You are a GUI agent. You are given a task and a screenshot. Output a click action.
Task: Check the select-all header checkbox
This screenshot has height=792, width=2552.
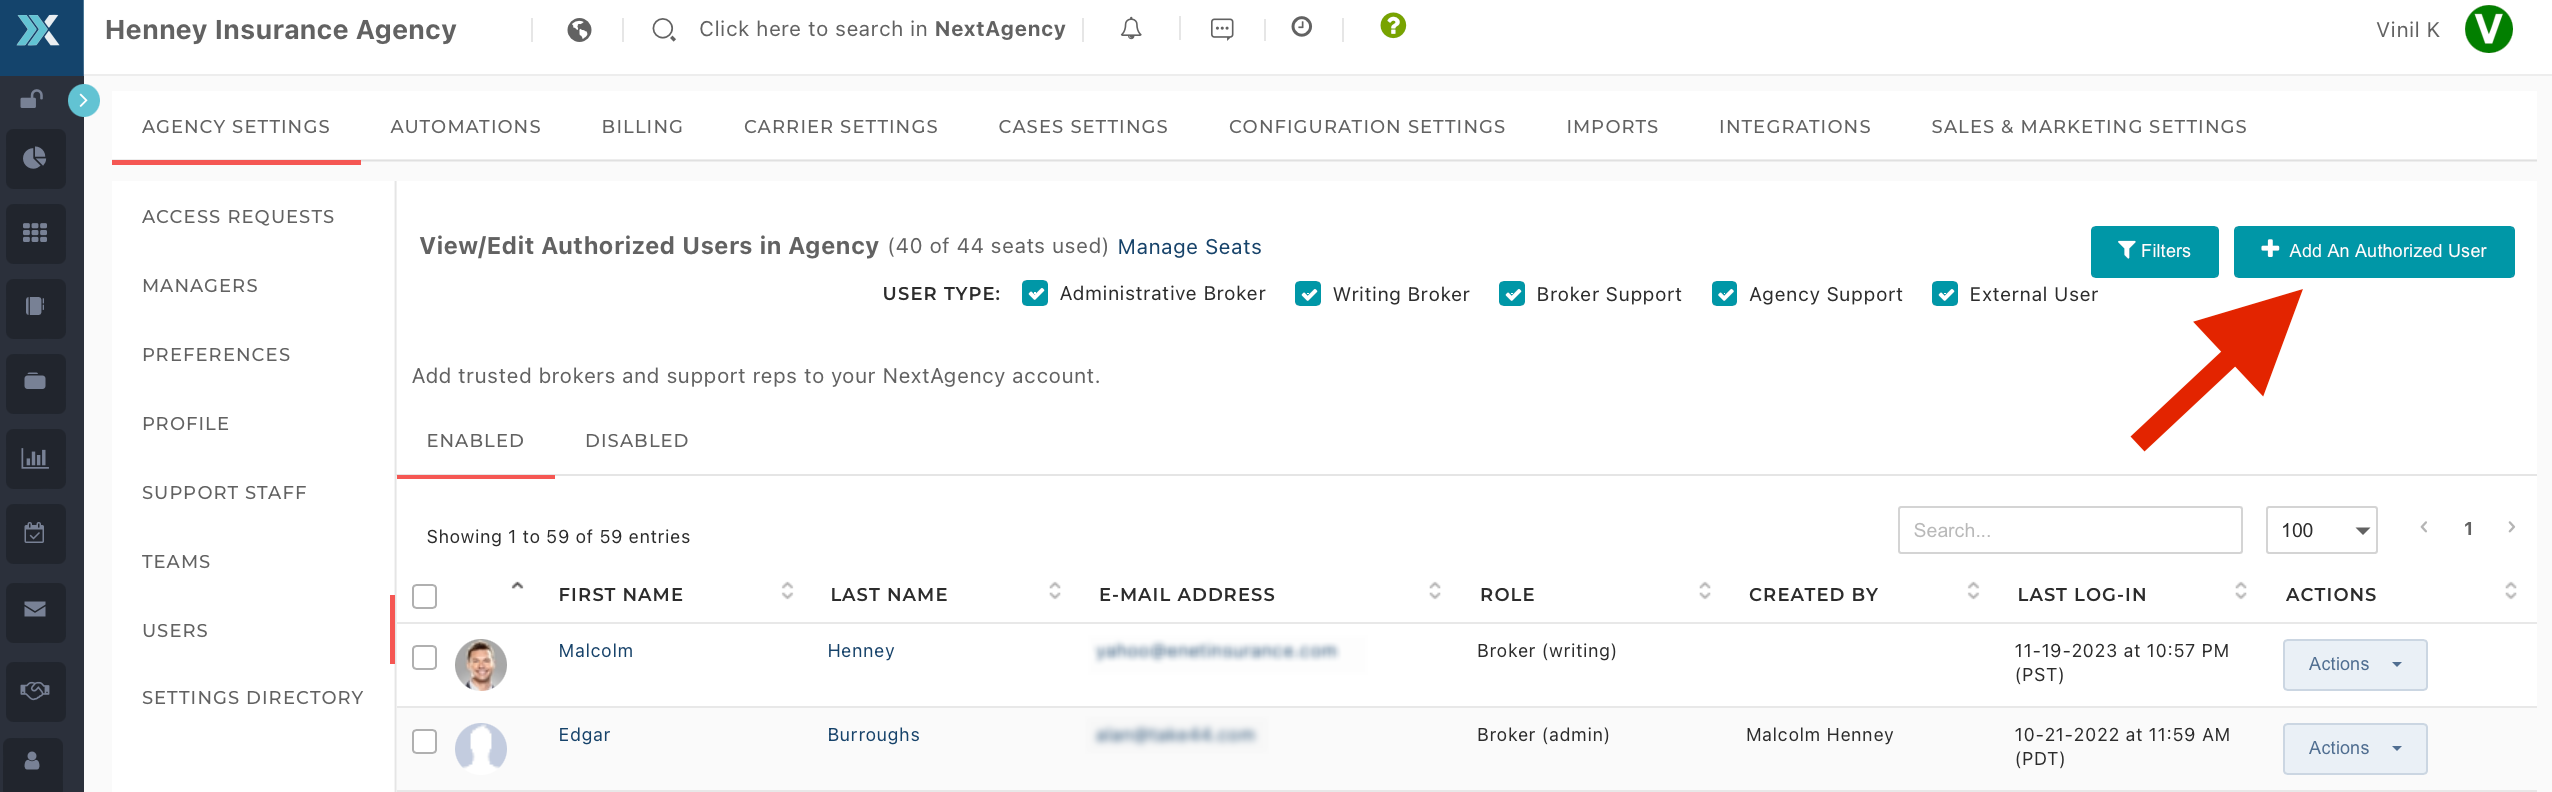(425, 597)
